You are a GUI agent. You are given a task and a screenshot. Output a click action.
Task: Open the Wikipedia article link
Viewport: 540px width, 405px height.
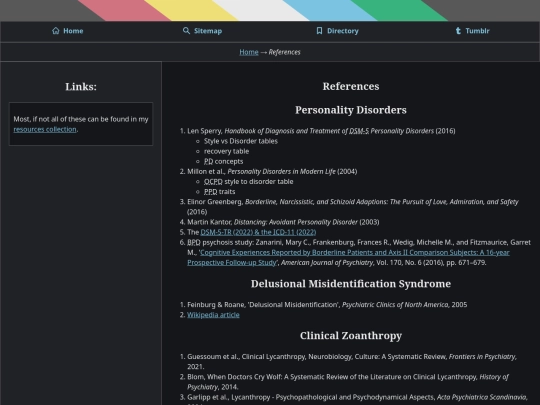(x=213, y=315)
